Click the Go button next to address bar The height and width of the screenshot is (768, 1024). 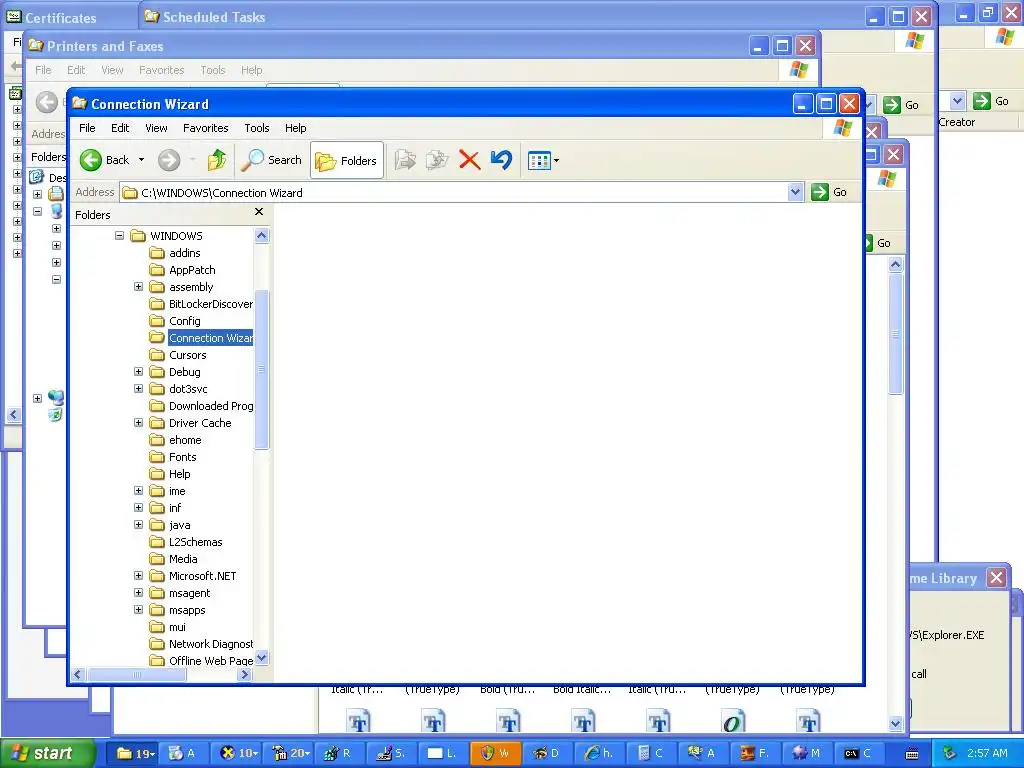(829, 192)
